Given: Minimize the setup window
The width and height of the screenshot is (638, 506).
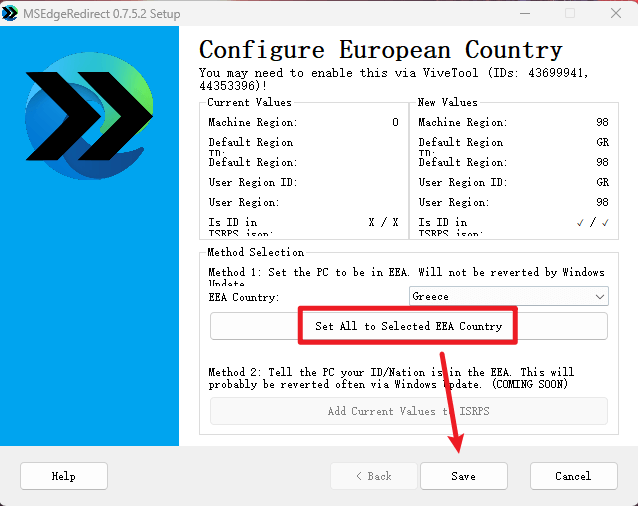Looking at the screenshot, I should tap(525, 12).
